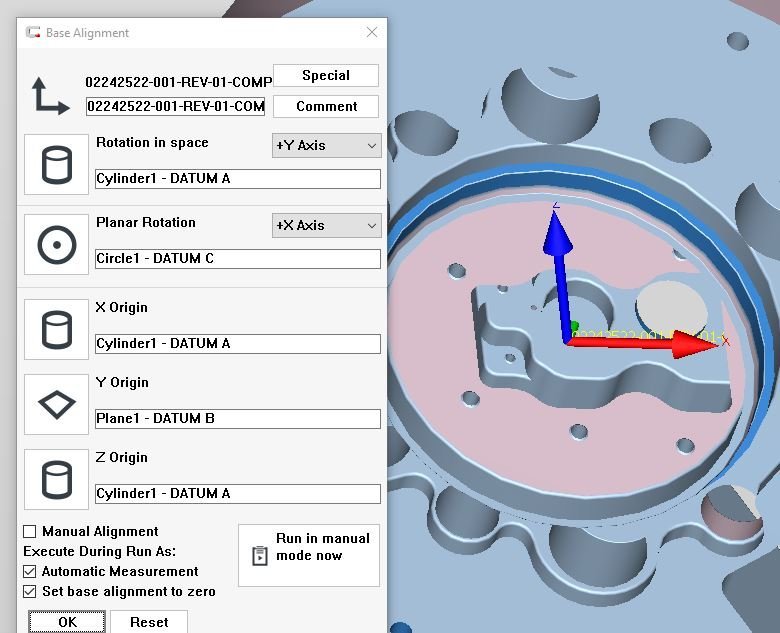Click the white circular pad on the model
Screen dimensions: 780x633
(x=672, y=309)
